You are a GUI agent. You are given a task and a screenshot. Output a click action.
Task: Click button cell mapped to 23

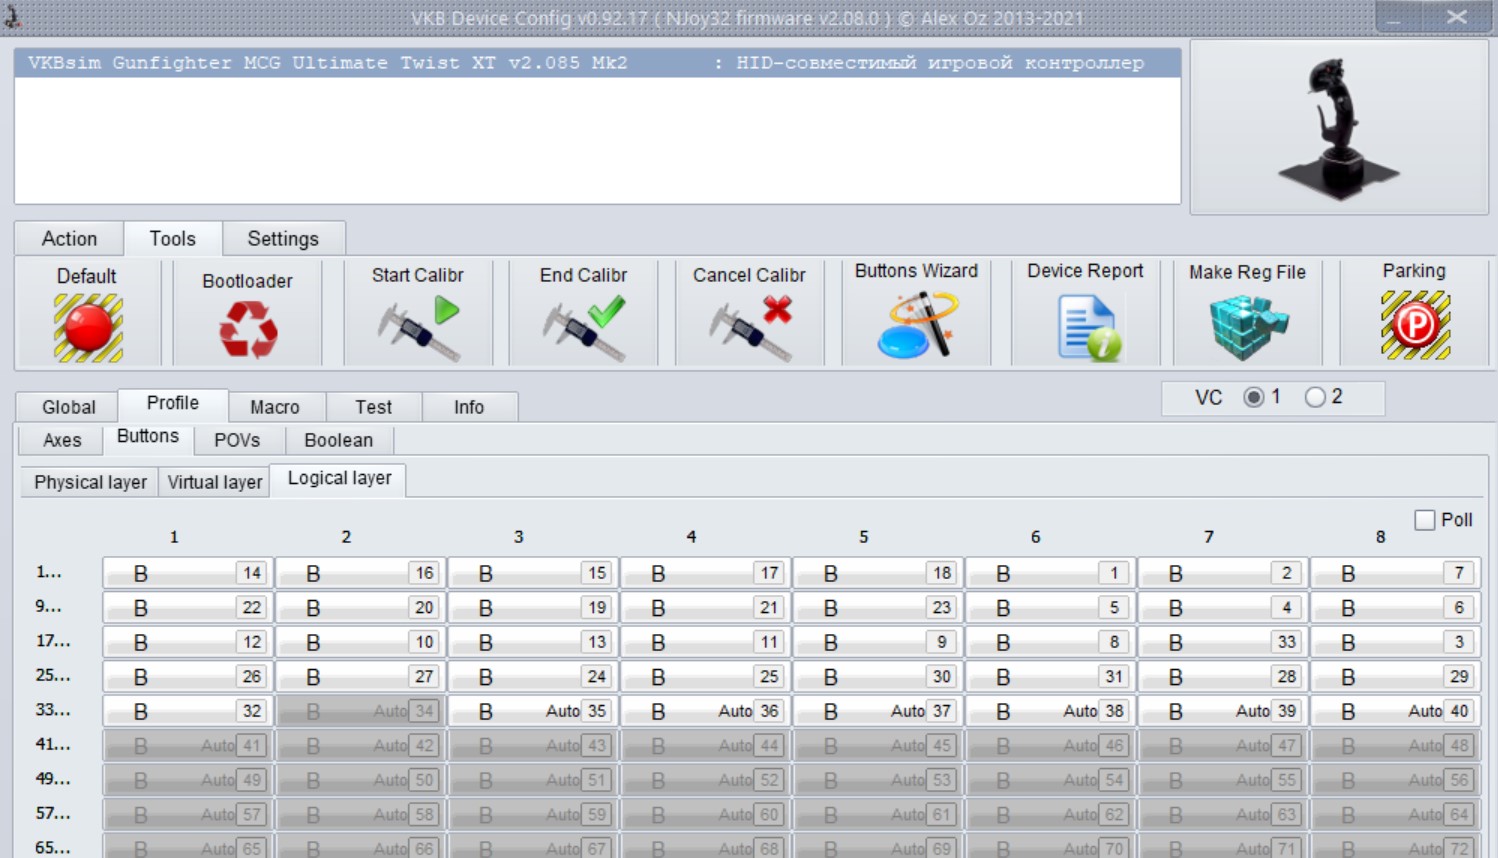pyautogui.click(x=878, y=607)
